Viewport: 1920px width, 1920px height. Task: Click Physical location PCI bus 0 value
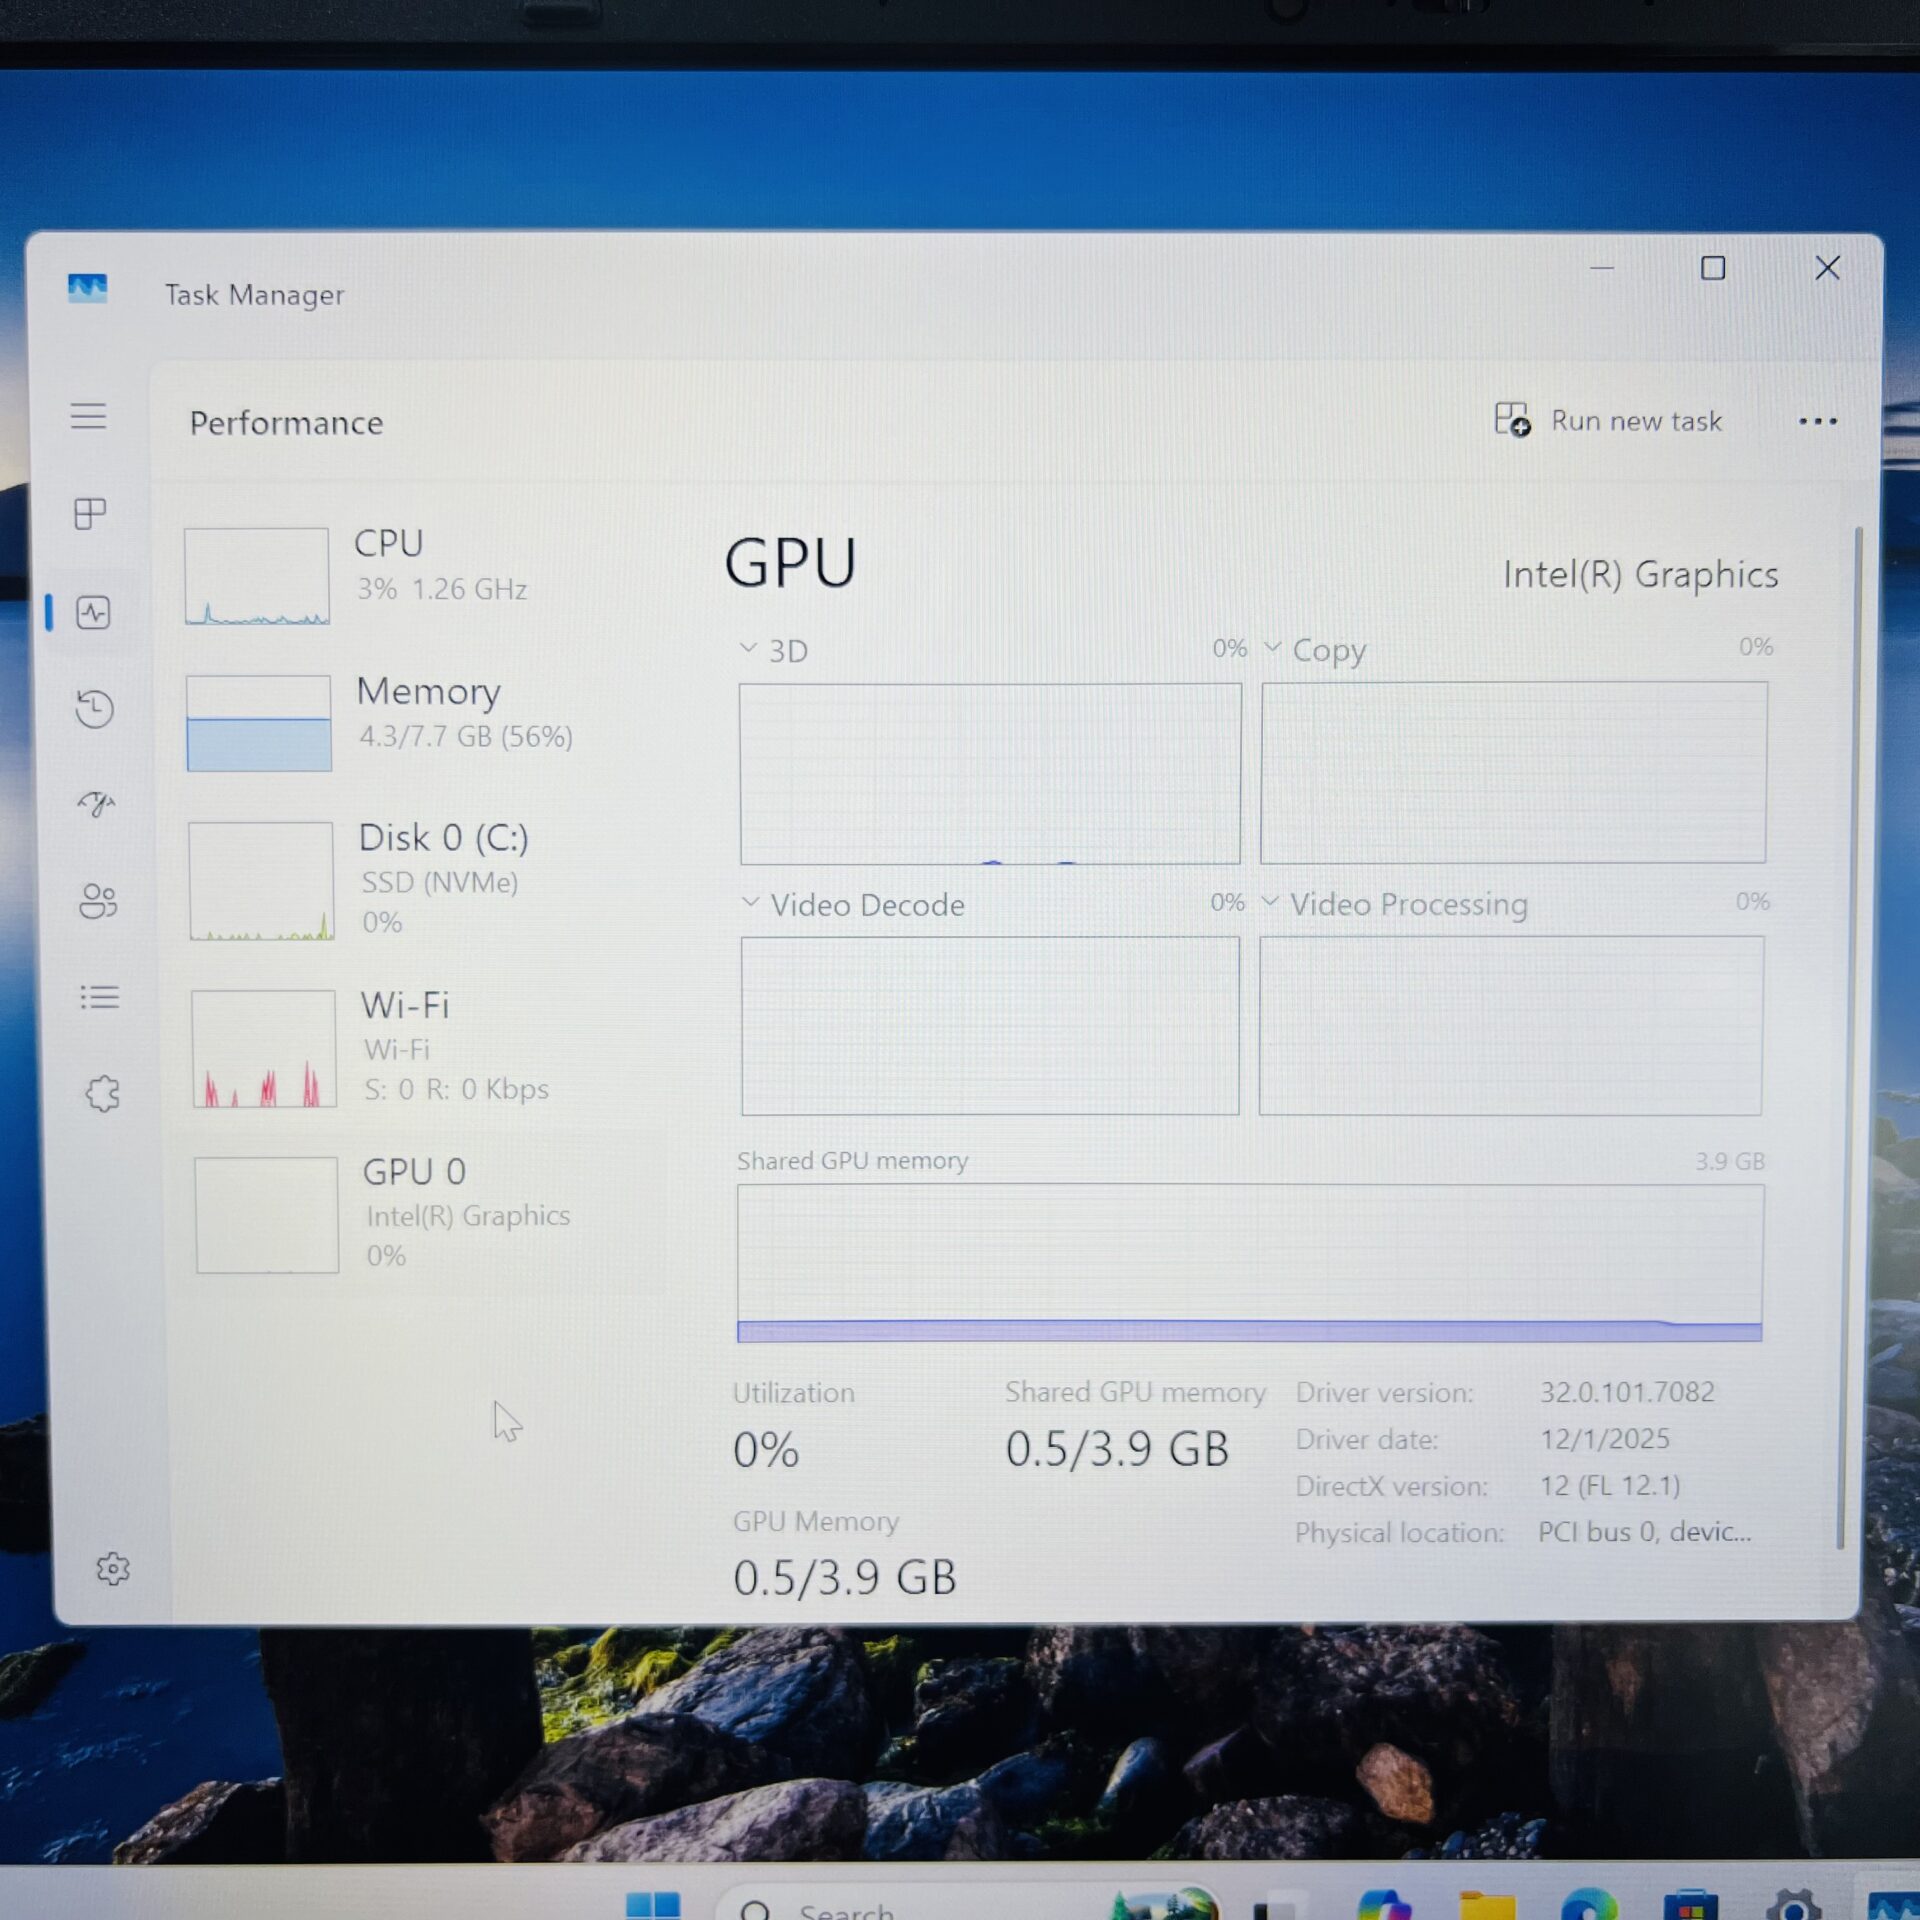(x=1644, y=1531)
